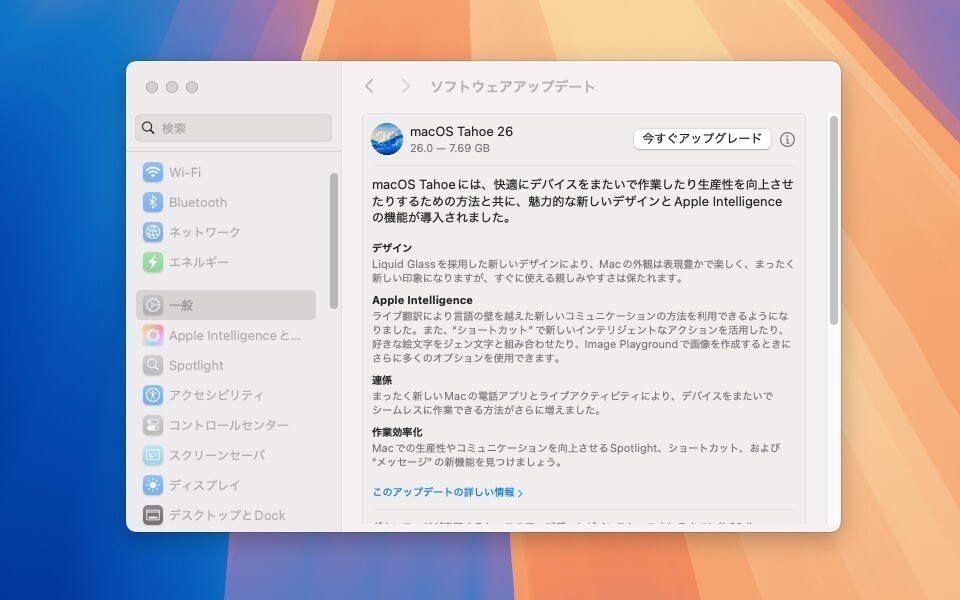Zoom the System Settings window
960x600 pixels.
(x=192, y=87)
